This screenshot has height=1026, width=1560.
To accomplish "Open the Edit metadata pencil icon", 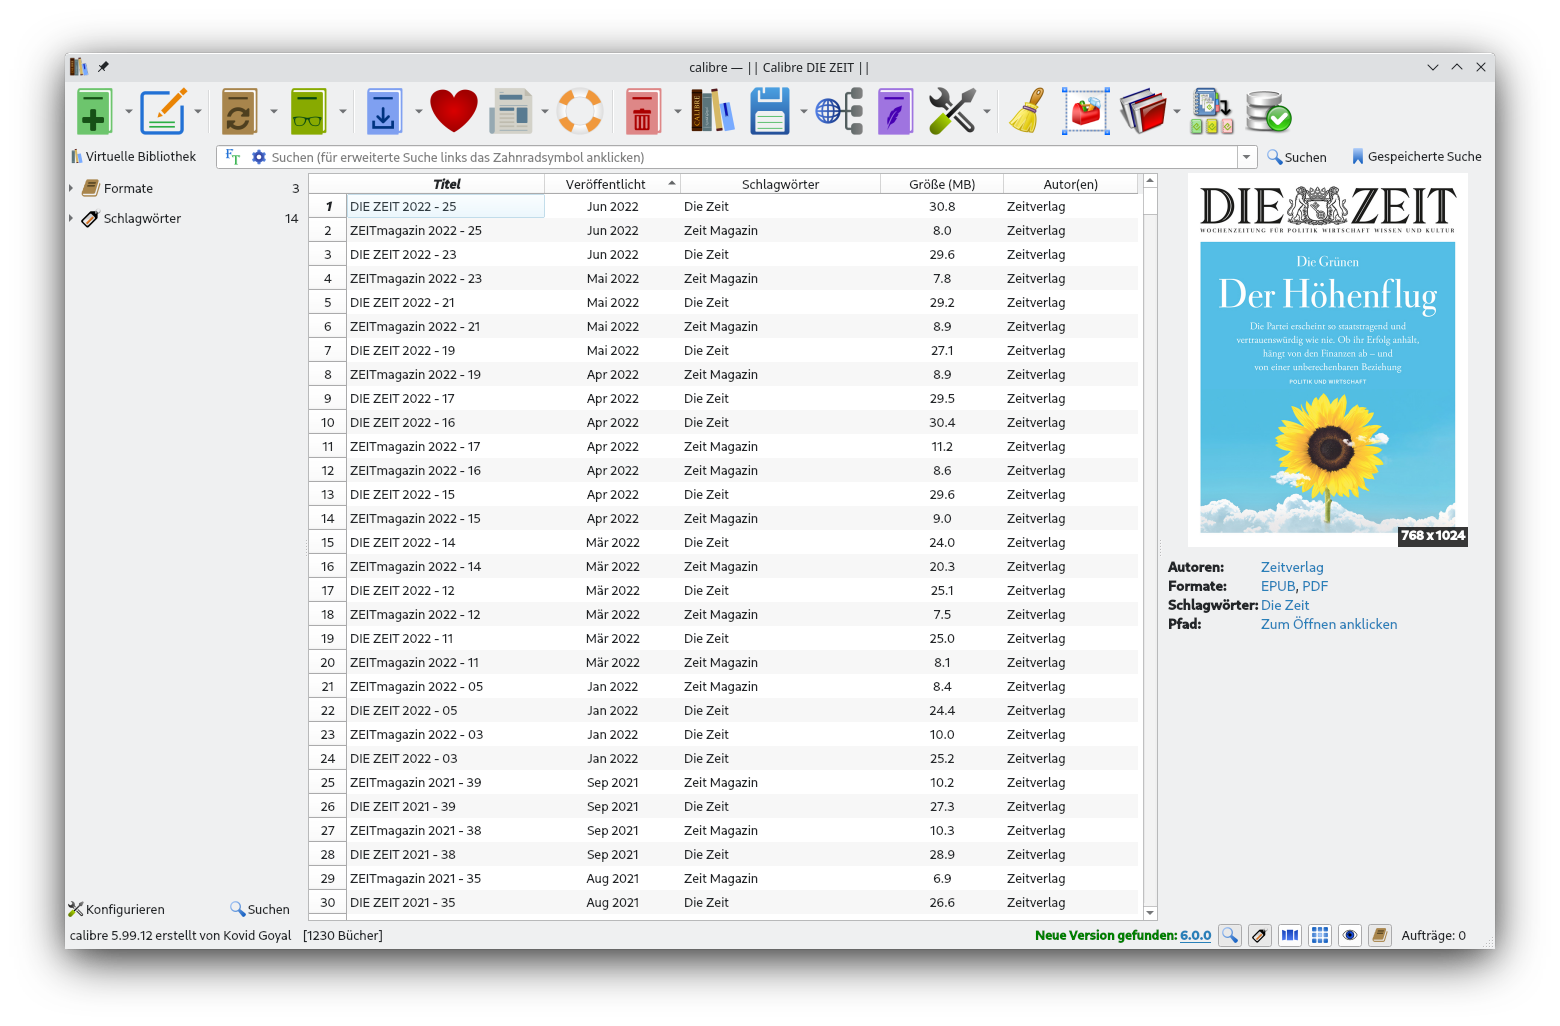I will (x=163, y=111).
